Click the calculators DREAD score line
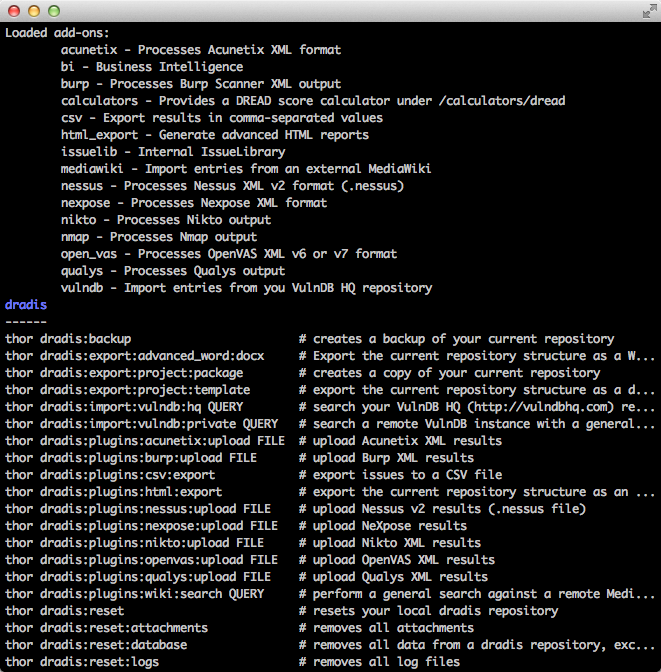Viewport: 661px width, 672px height. coord(313,101)
